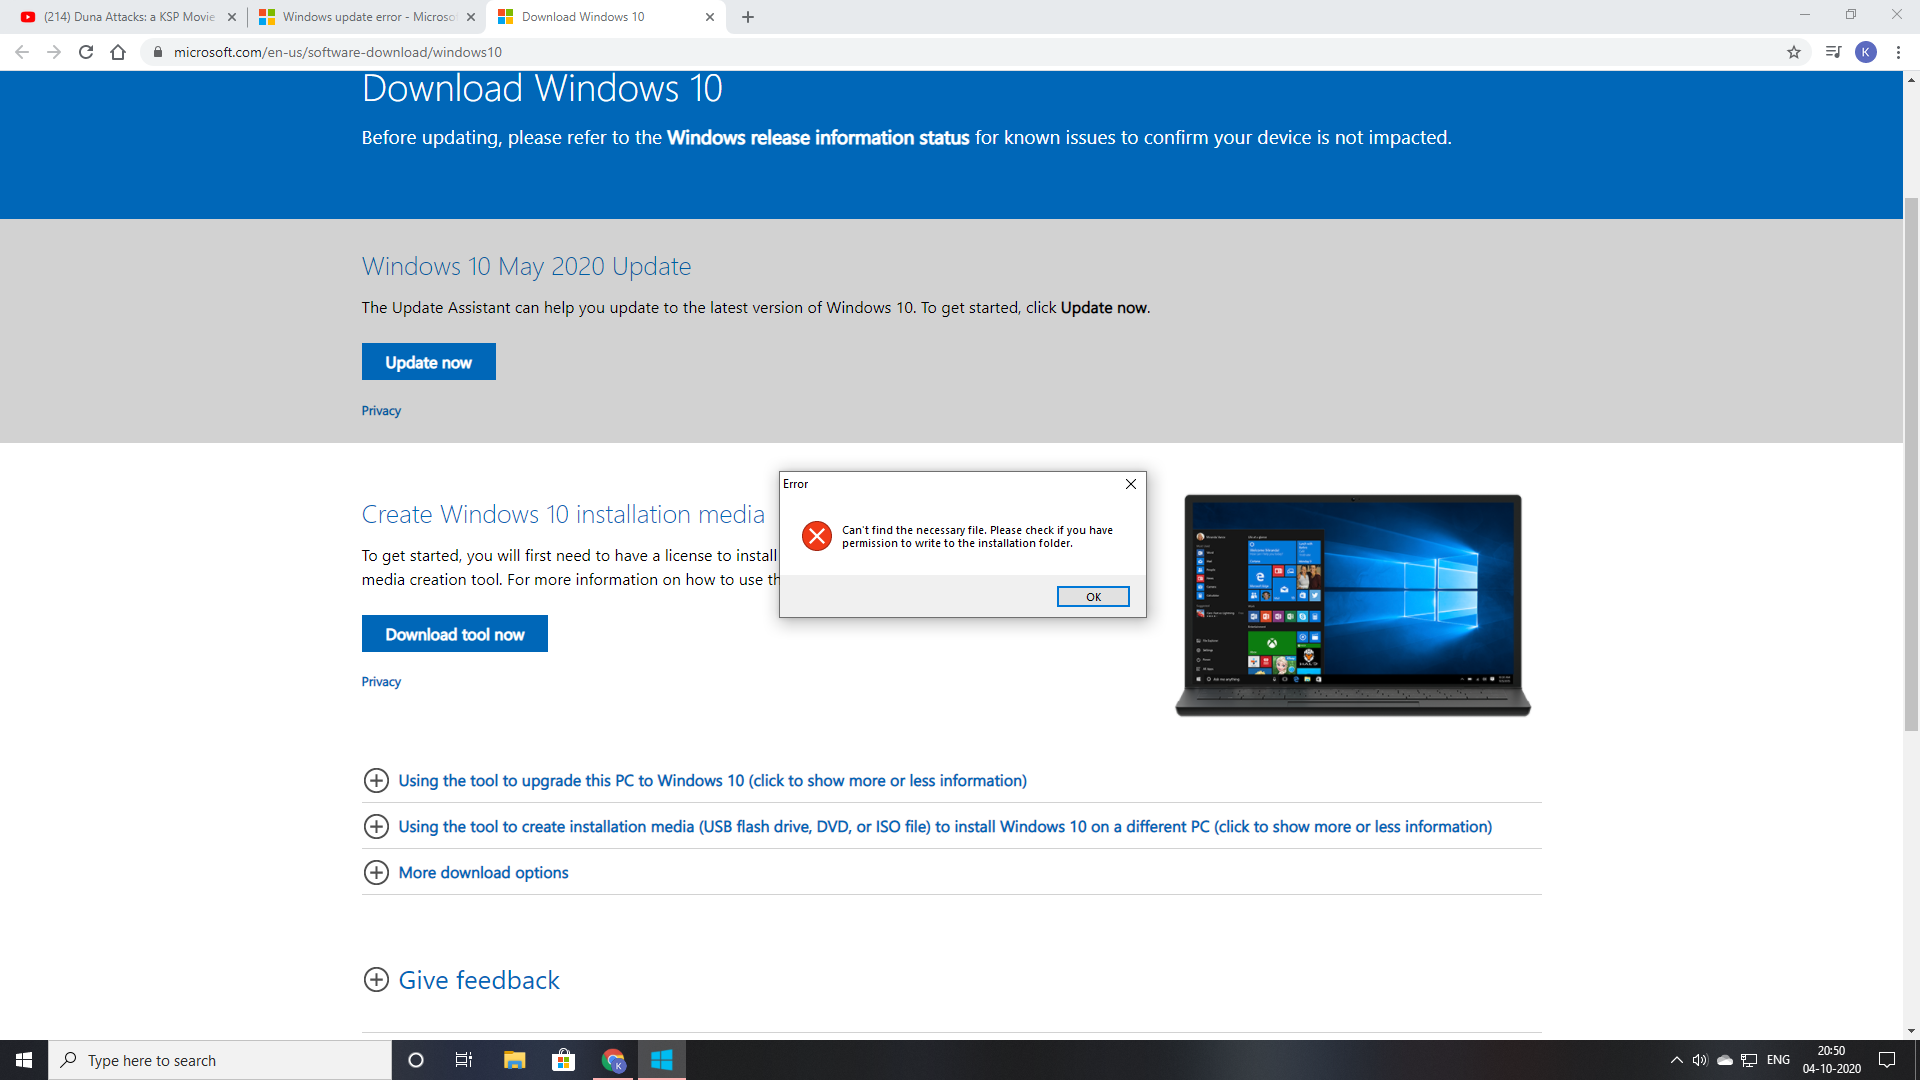Viewport: 1920px width, 1080px height.
Task: Open the Chrome three-dot menu
Action: point(1898,52)
